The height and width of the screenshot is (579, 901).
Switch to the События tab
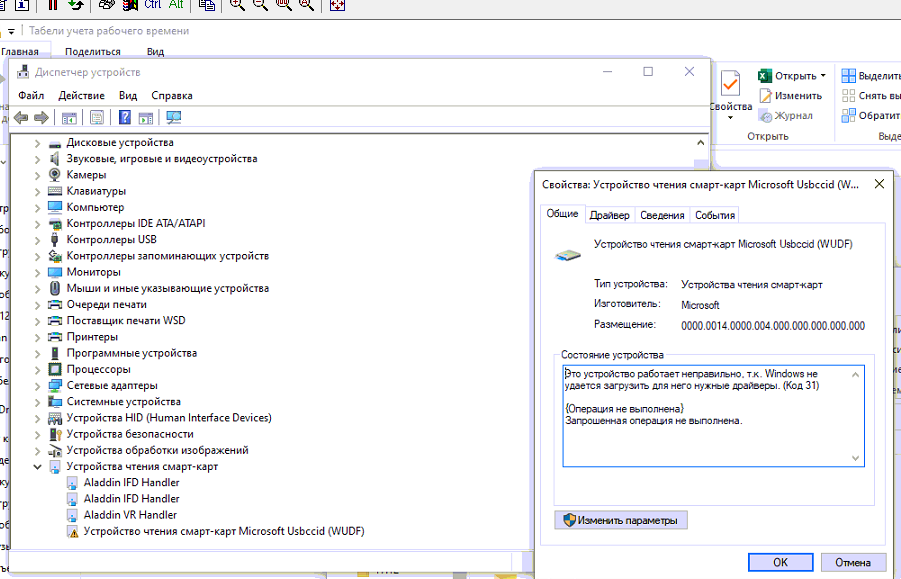715,215
